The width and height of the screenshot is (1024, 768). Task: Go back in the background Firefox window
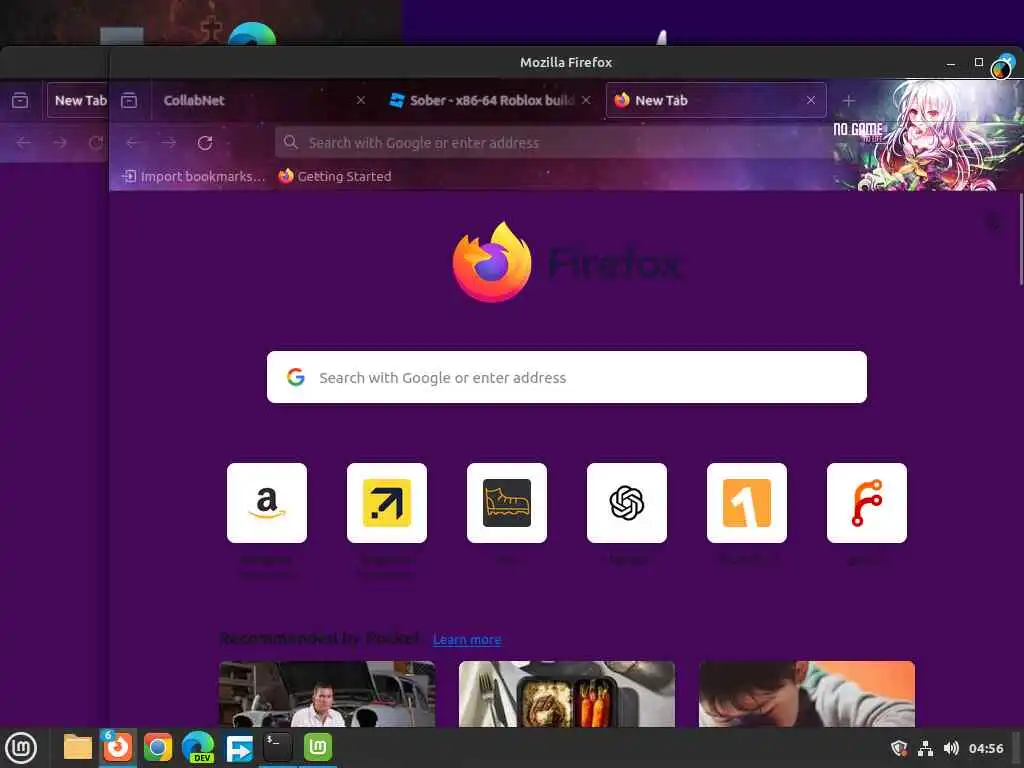tap(24, 142)
